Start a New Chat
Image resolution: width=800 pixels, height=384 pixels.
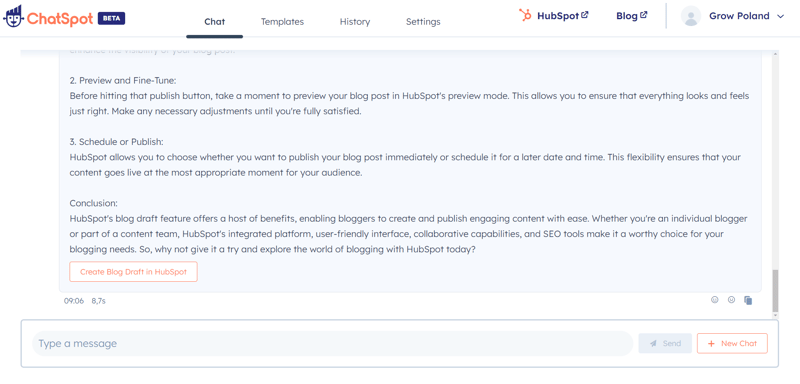pyautogui.click(x=732, y=343)
